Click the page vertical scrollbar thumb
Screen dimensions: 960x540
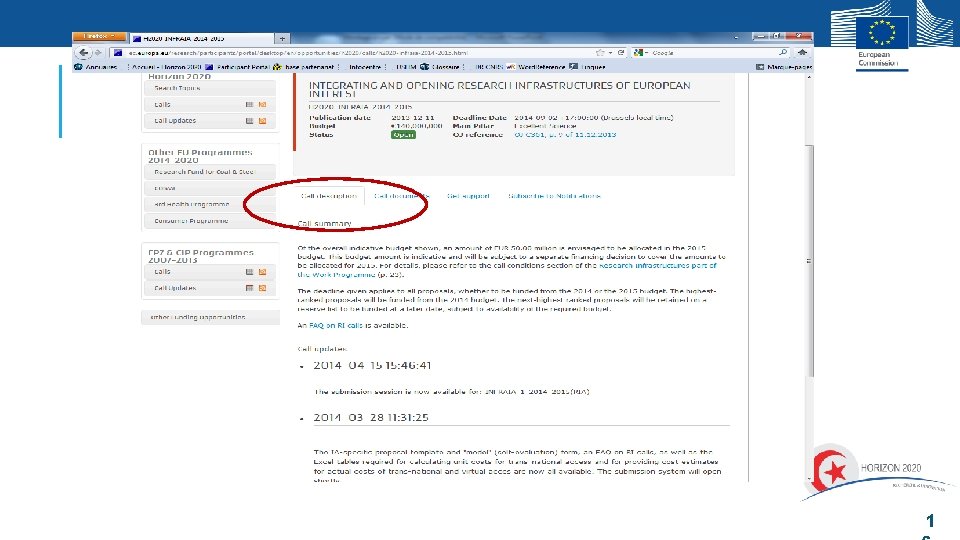tap(809, 261)
